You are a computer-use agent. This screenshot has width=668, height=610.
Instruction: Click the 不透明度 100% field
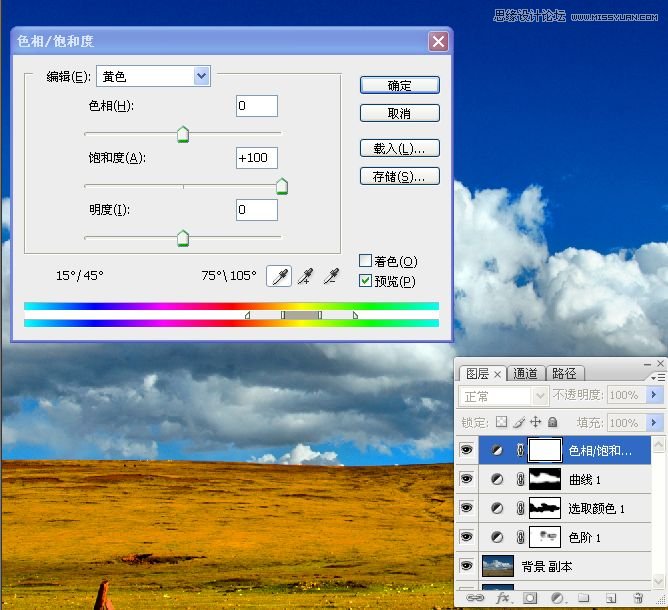tap(626, 395)
